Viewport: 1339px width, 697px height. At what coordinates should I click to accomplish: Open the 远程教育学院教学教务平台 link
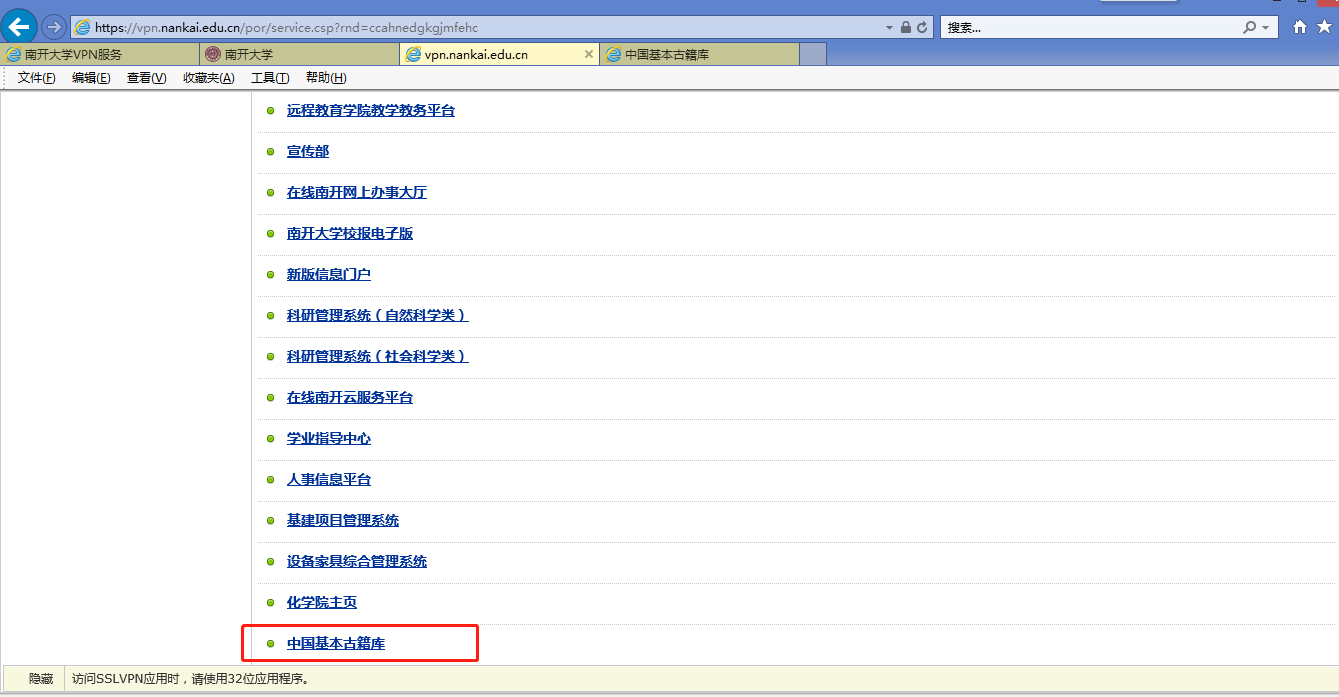(x=371, y=110)
